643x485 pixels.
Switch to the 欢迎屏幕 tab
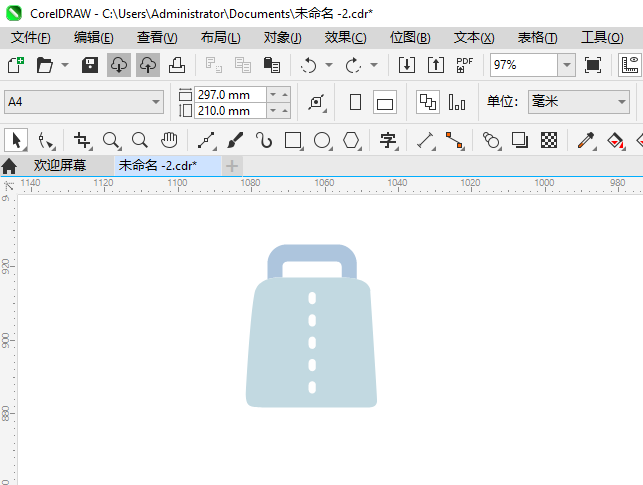pyautogui.click(x=60, y=166)
